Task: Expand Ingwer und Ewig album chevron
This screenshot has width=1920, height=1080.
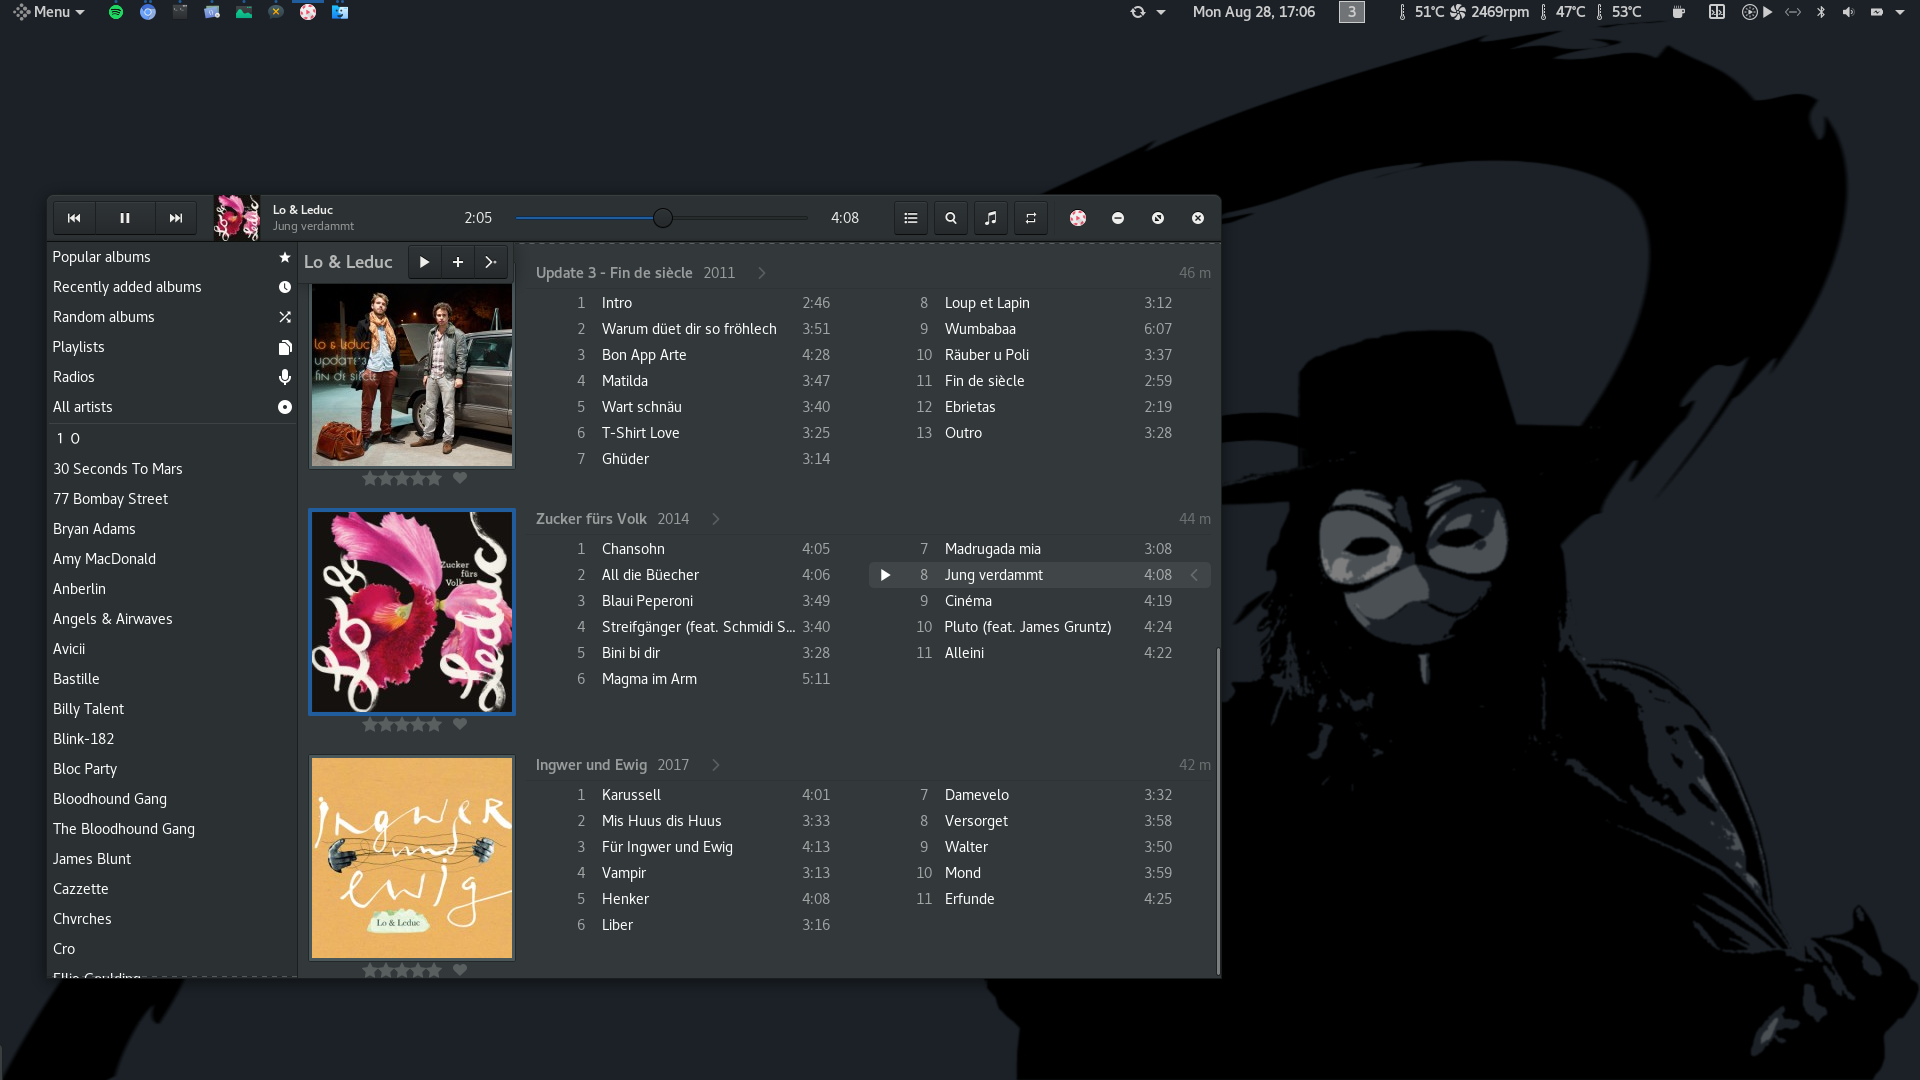Action: click(x=716, y=765)
